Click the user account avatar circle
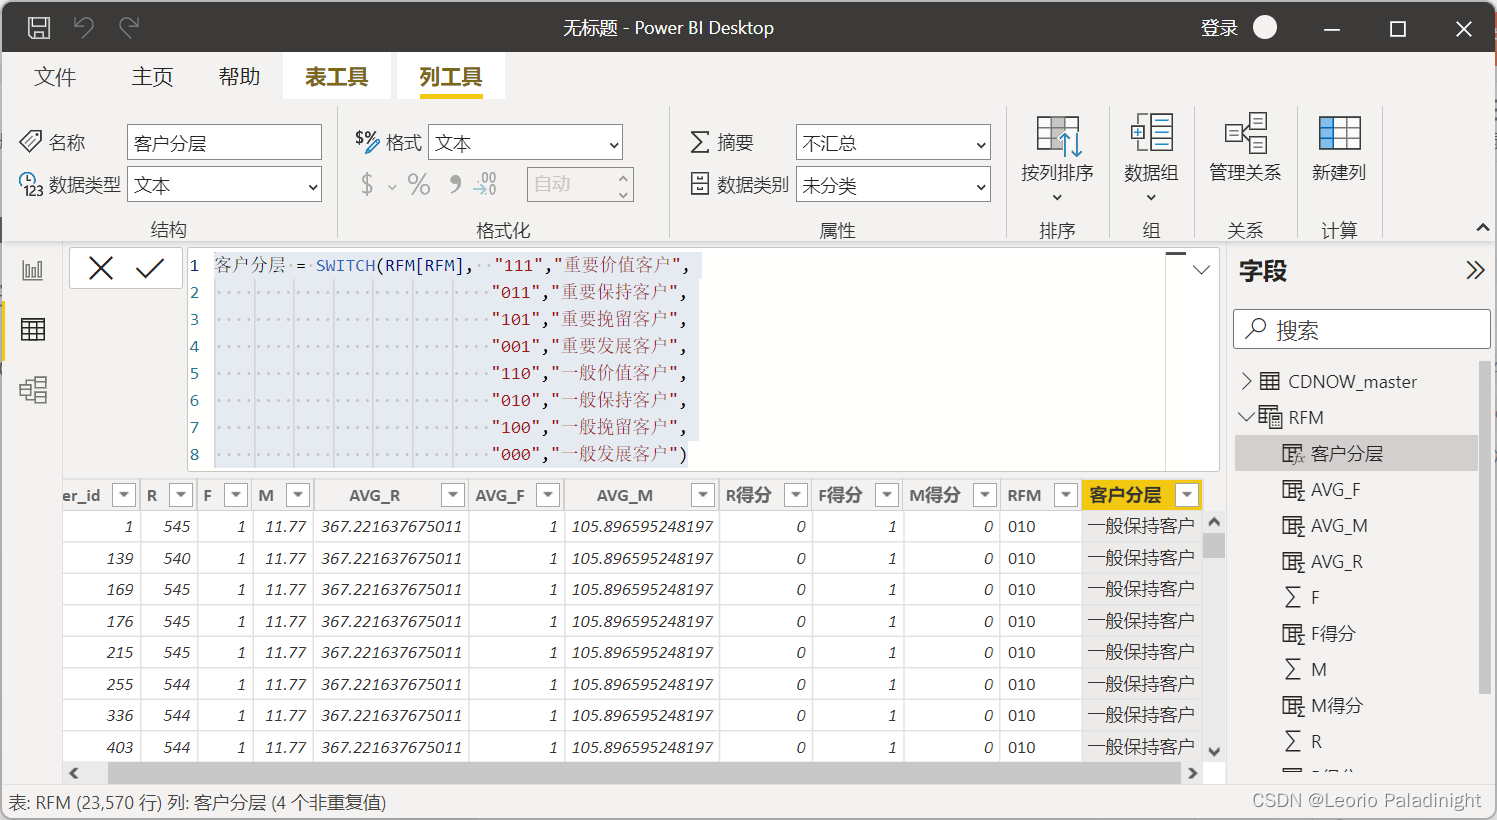 tap(1265, 27)
